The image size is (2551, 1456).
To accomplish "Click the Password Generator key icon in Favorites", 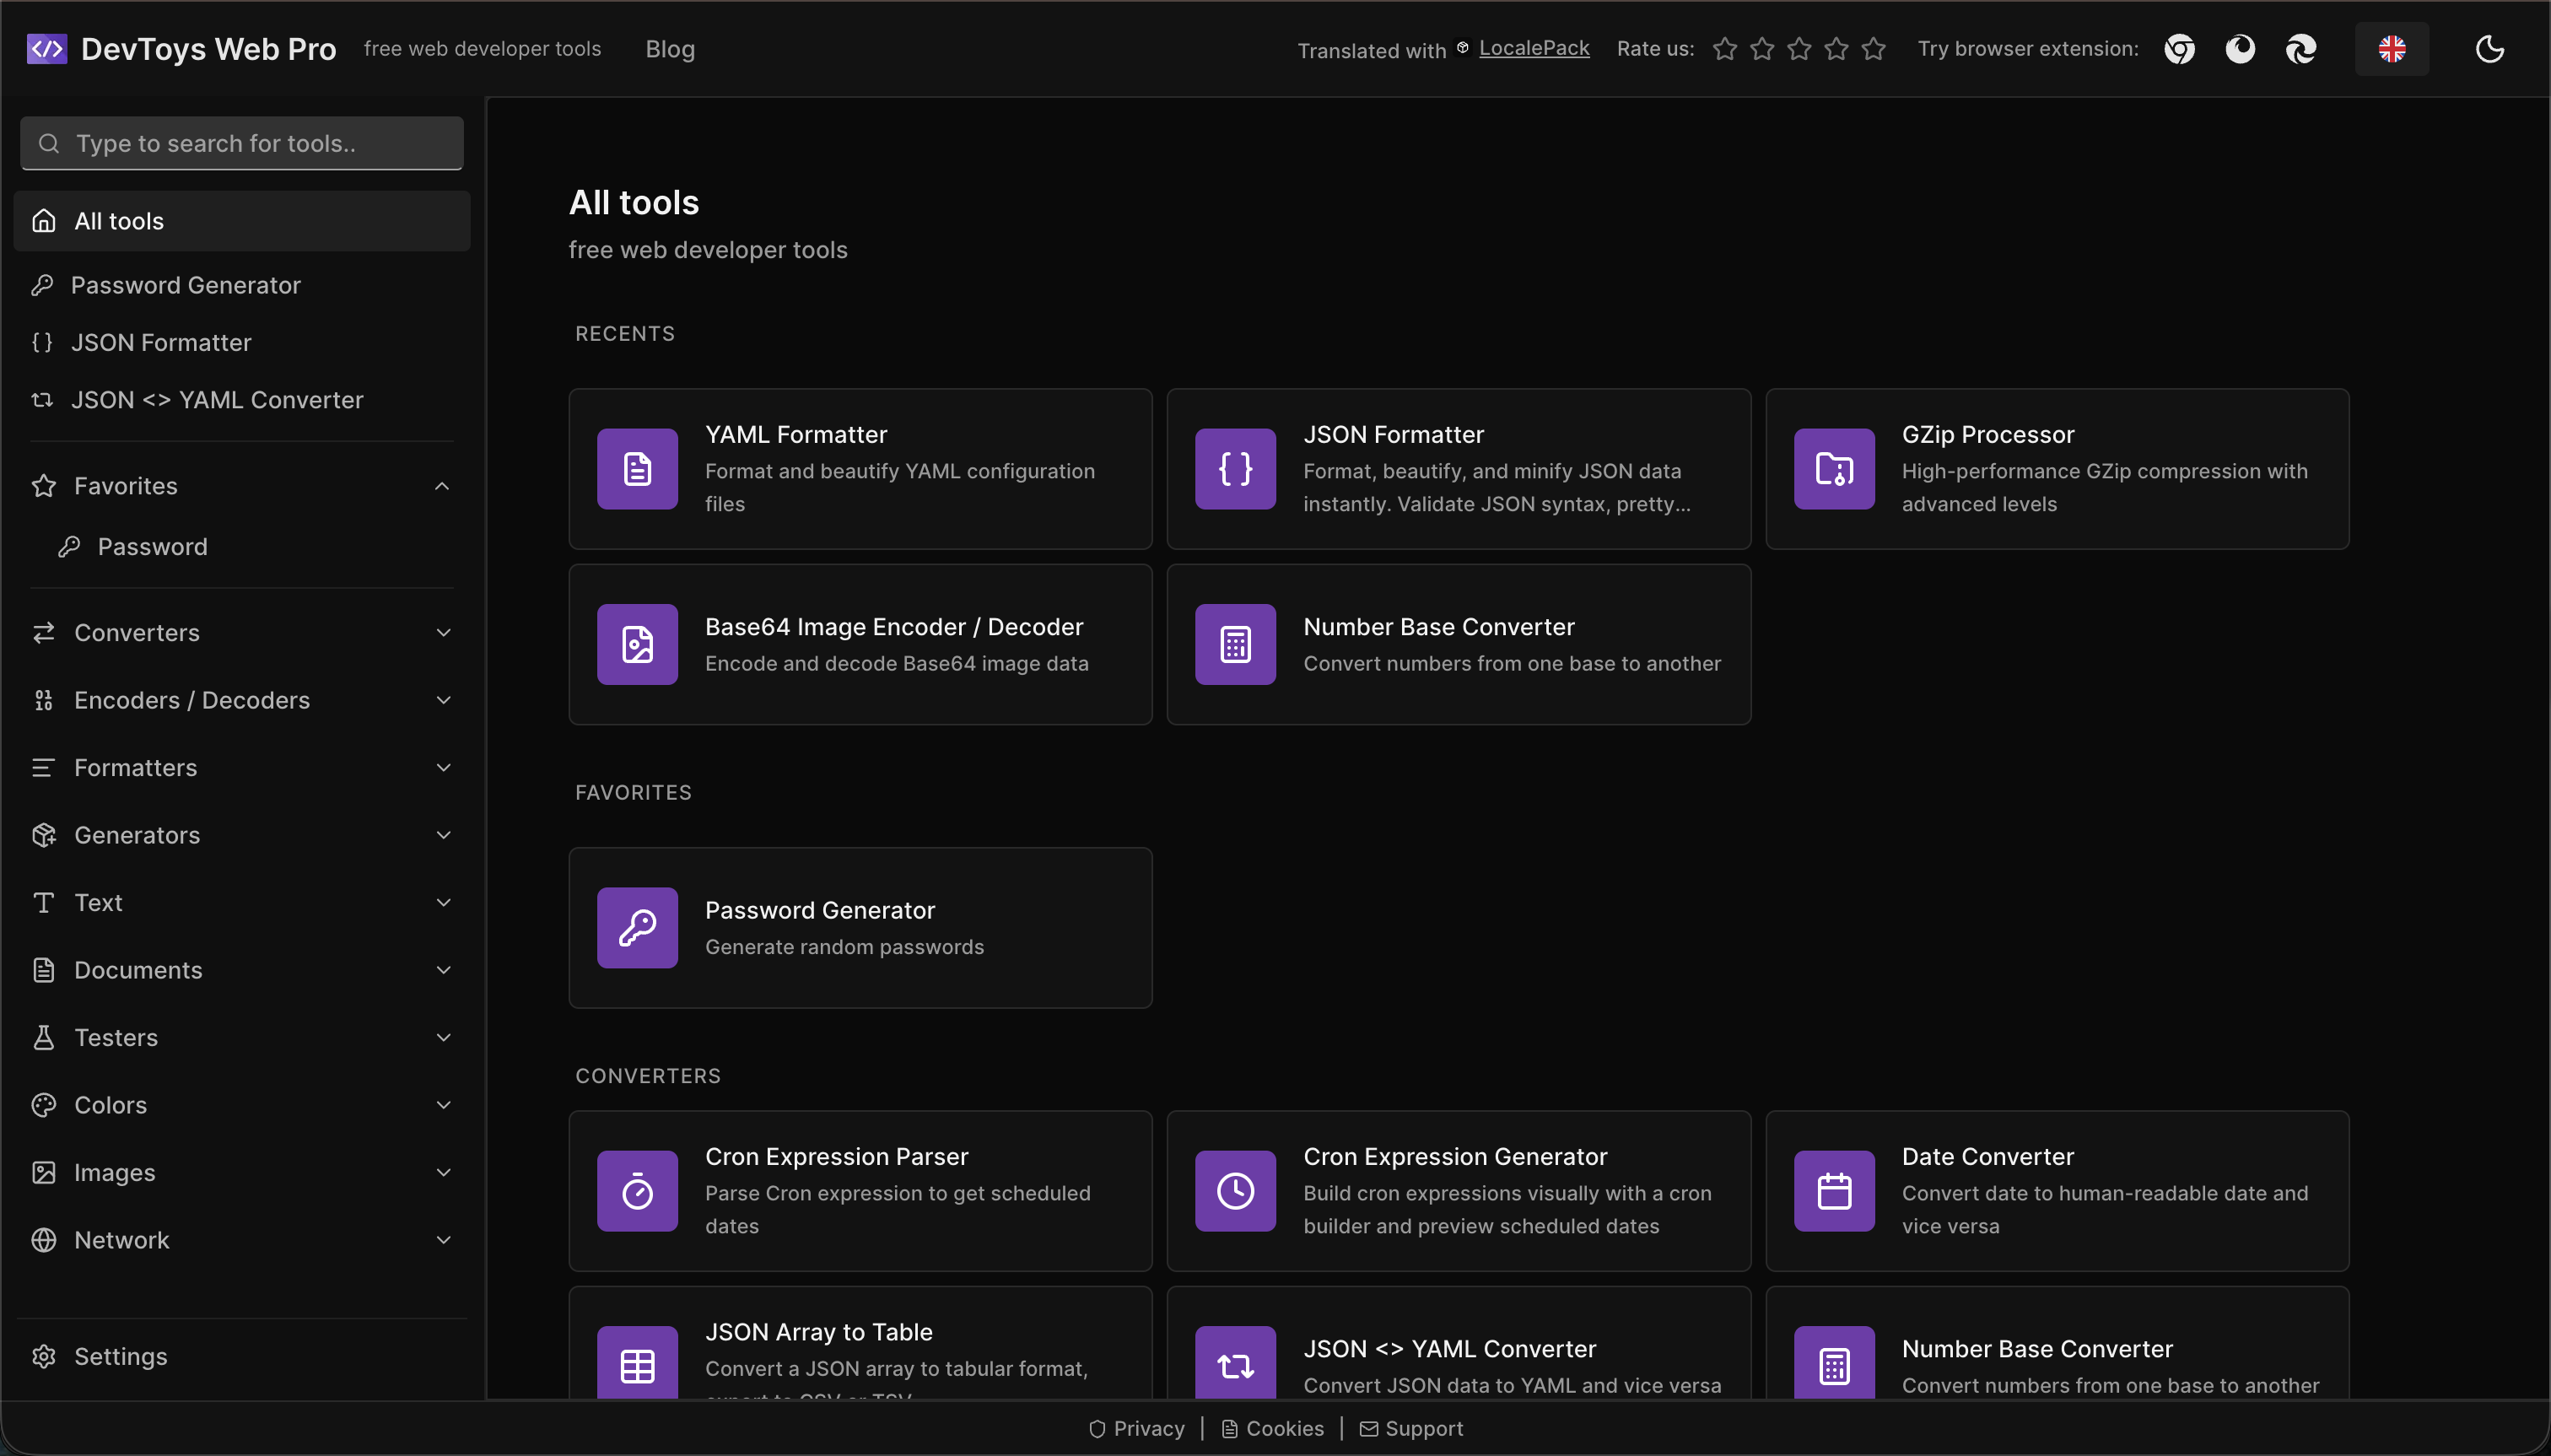I will pyautogui.click(x=637, y=927).
